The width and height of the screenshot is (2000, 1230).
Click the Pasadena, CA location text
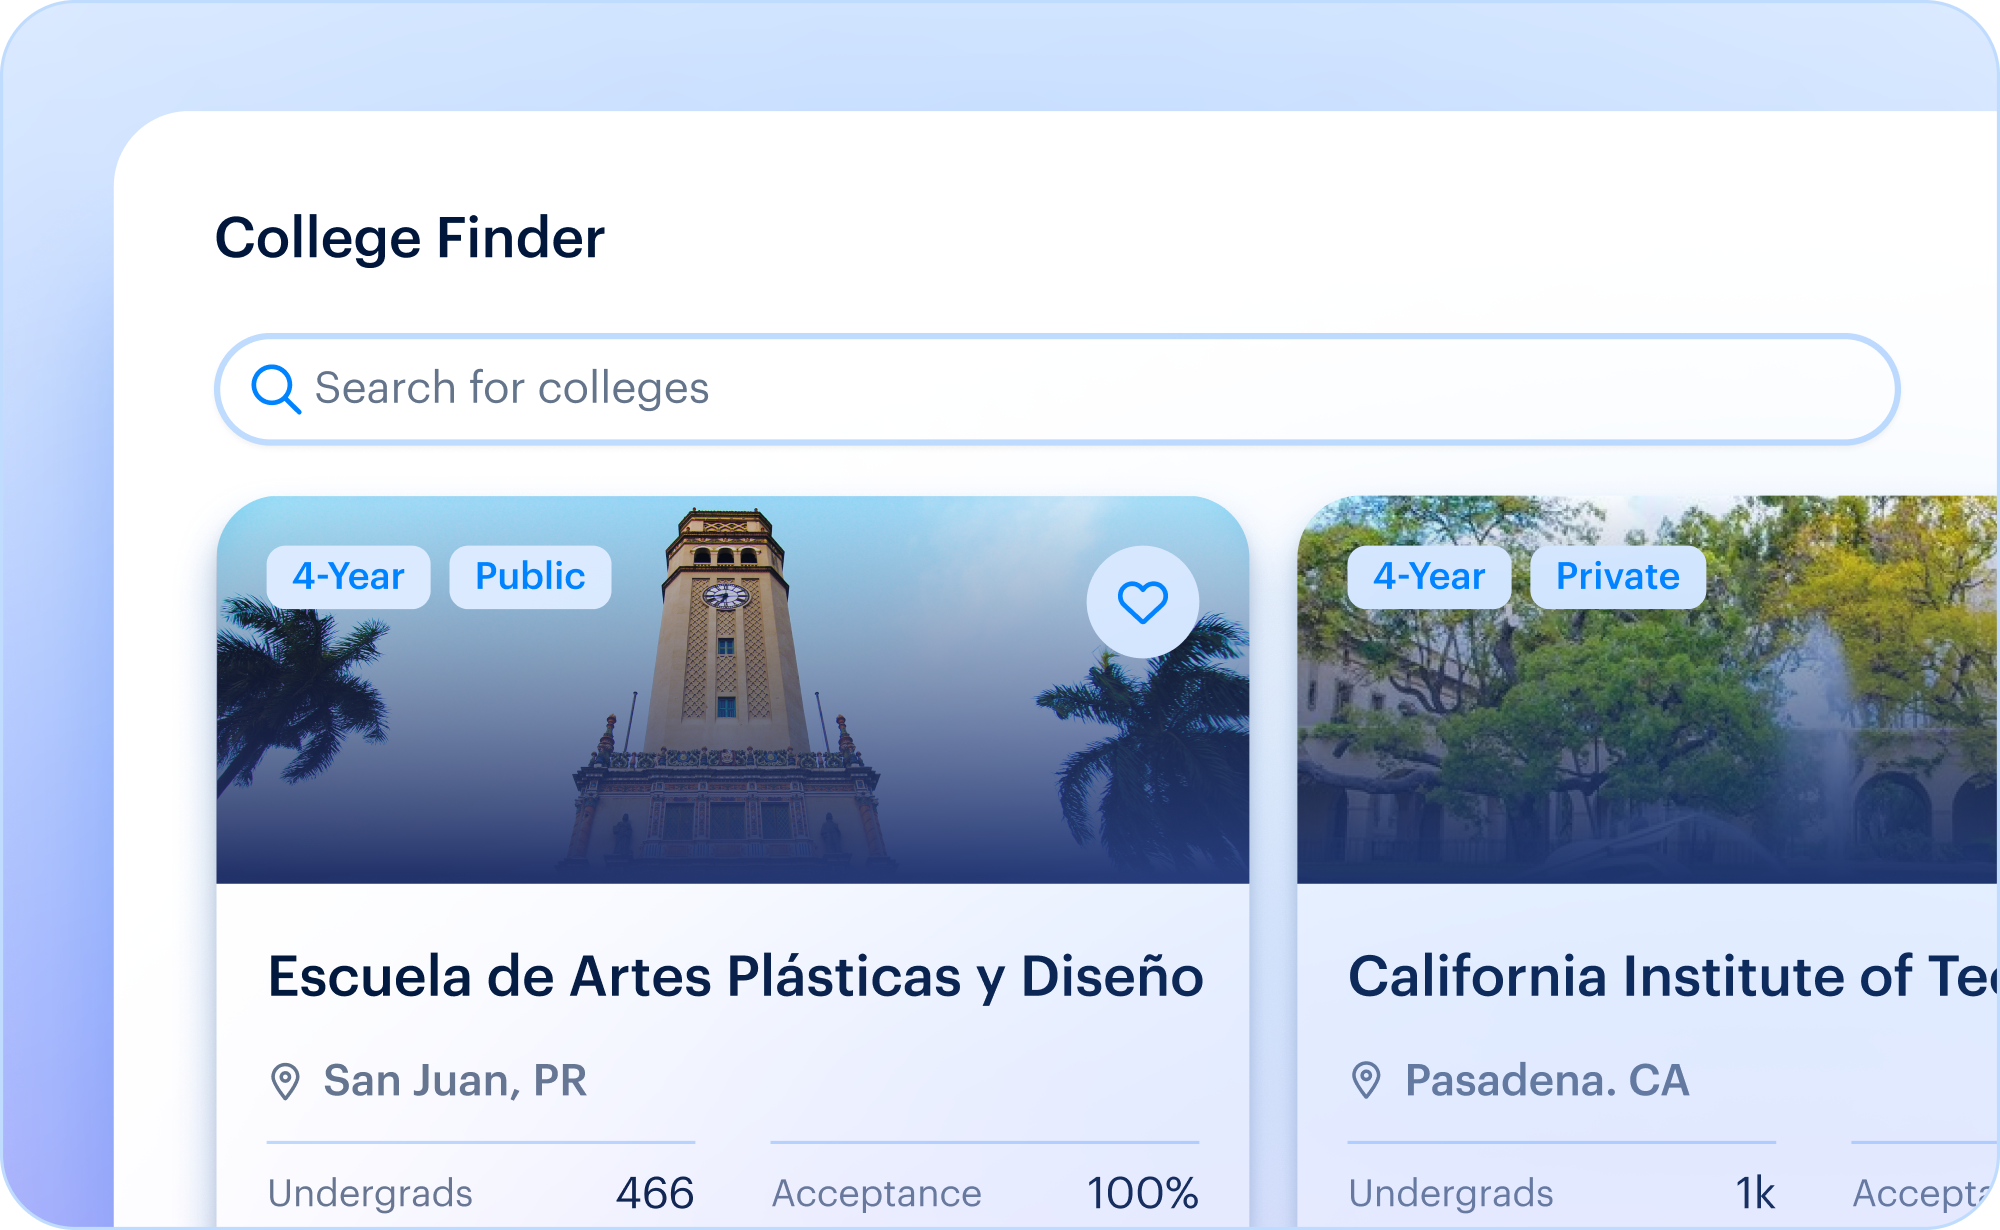(x=1547, y=1081)
